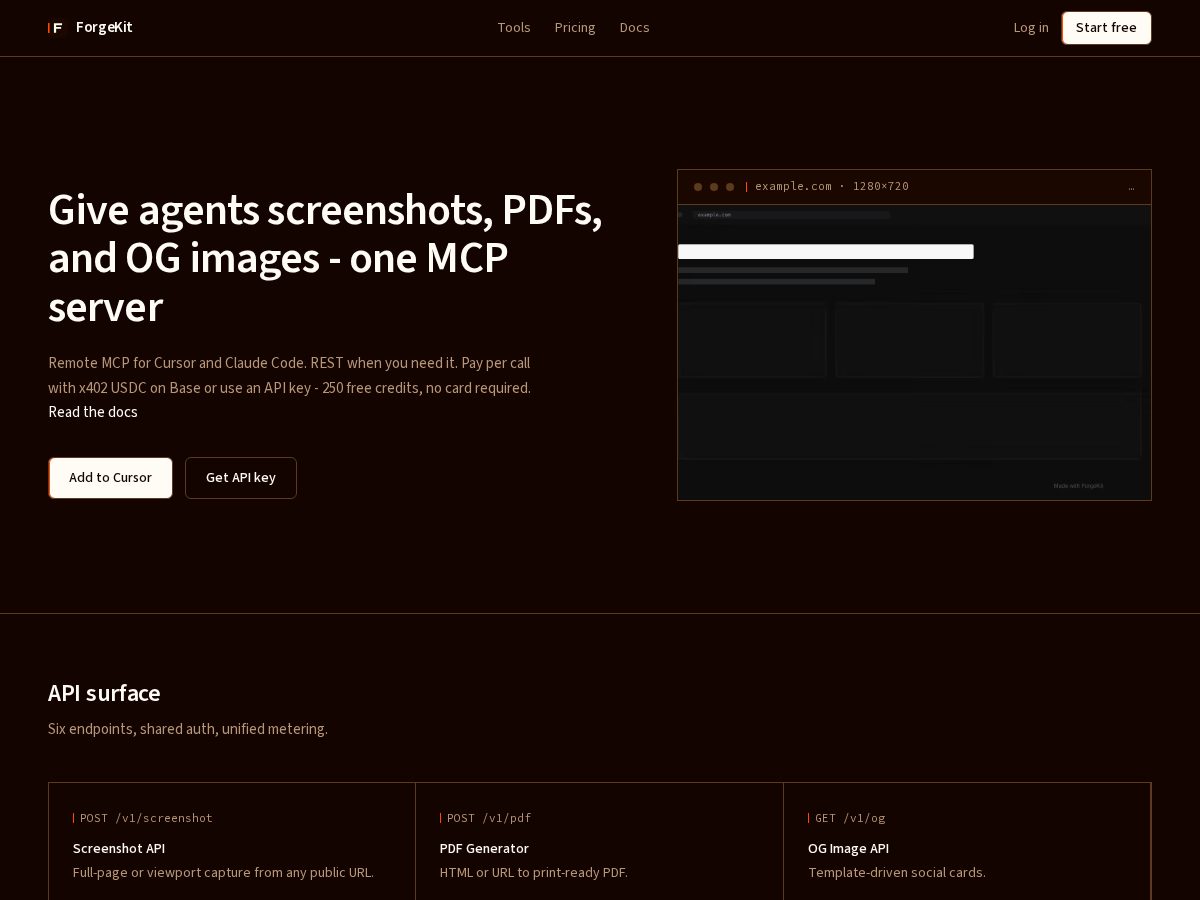This screenshot has width=1200, height=900.
Task: Open the Pricing nav item
Action: [575, 27]
